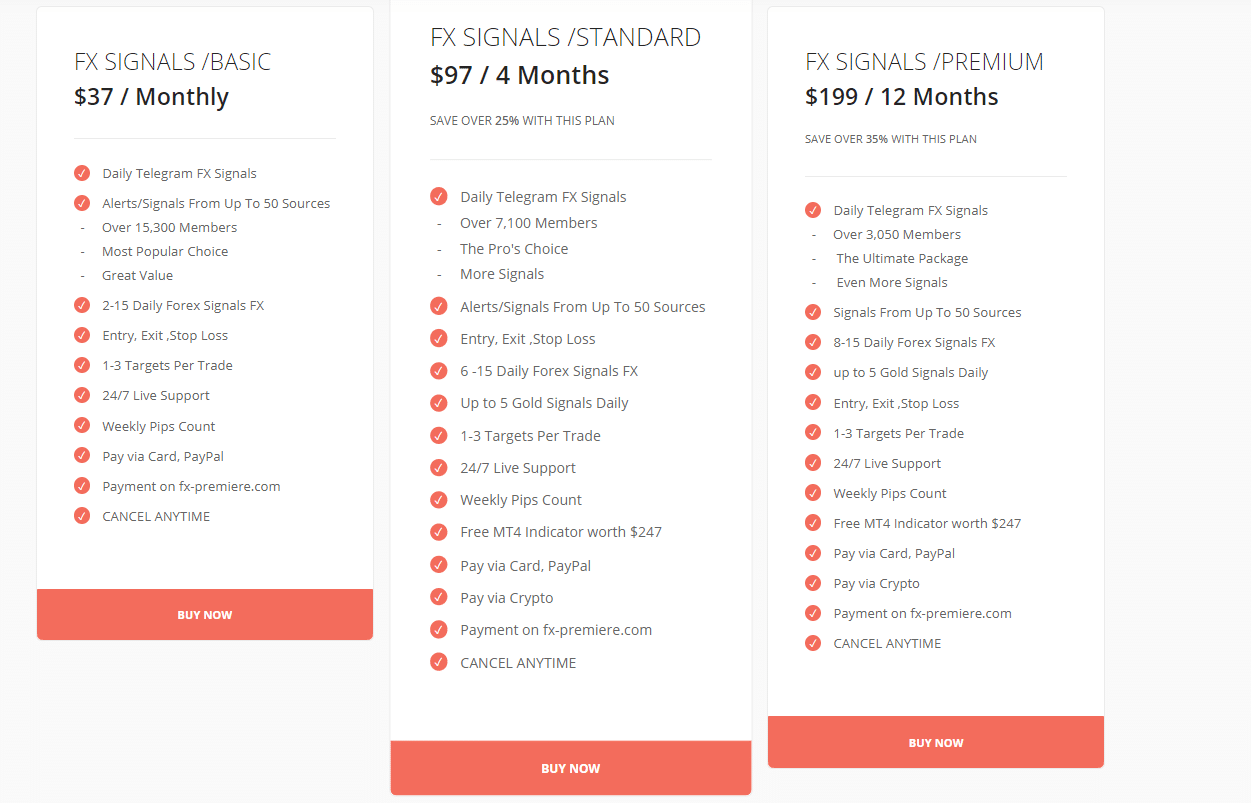Click checkmark next to Basic 24/7 Live Support
The width and height of the screenshot is (1251, 803).
(82, 395)
